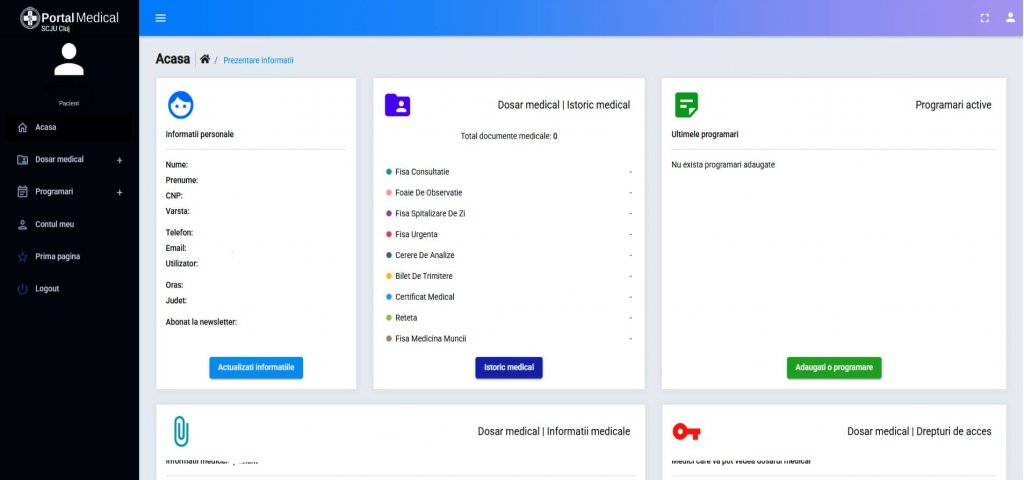Click the red key access rights icon
The image size is (1024, 480).
point(686,431)
